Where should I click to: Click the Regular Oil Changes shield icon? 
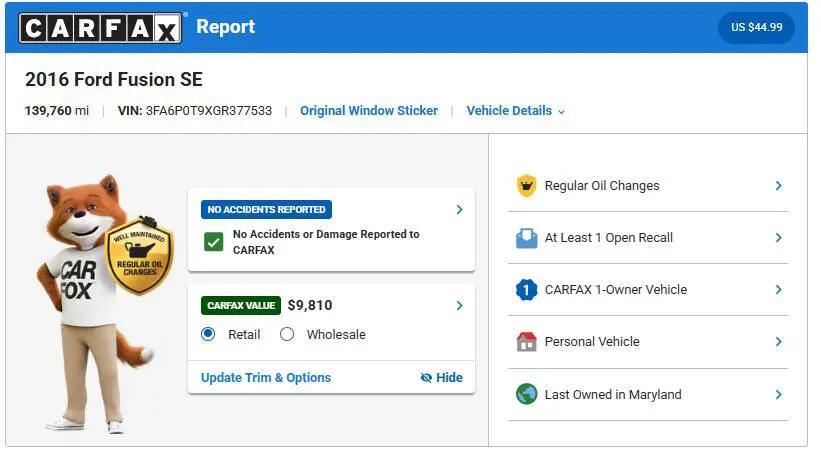point(526,185)
